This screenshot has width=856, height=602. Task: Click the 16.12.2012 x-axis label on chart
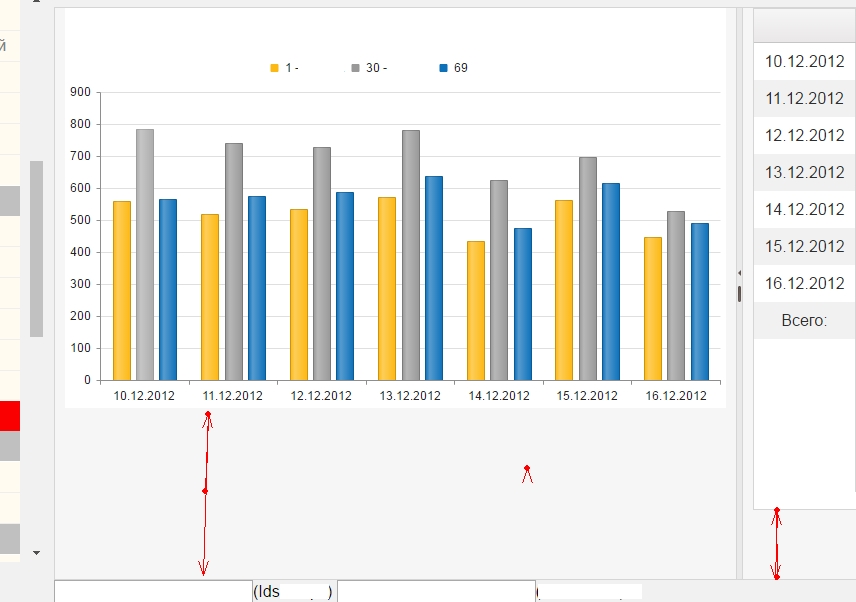(676, 396)
